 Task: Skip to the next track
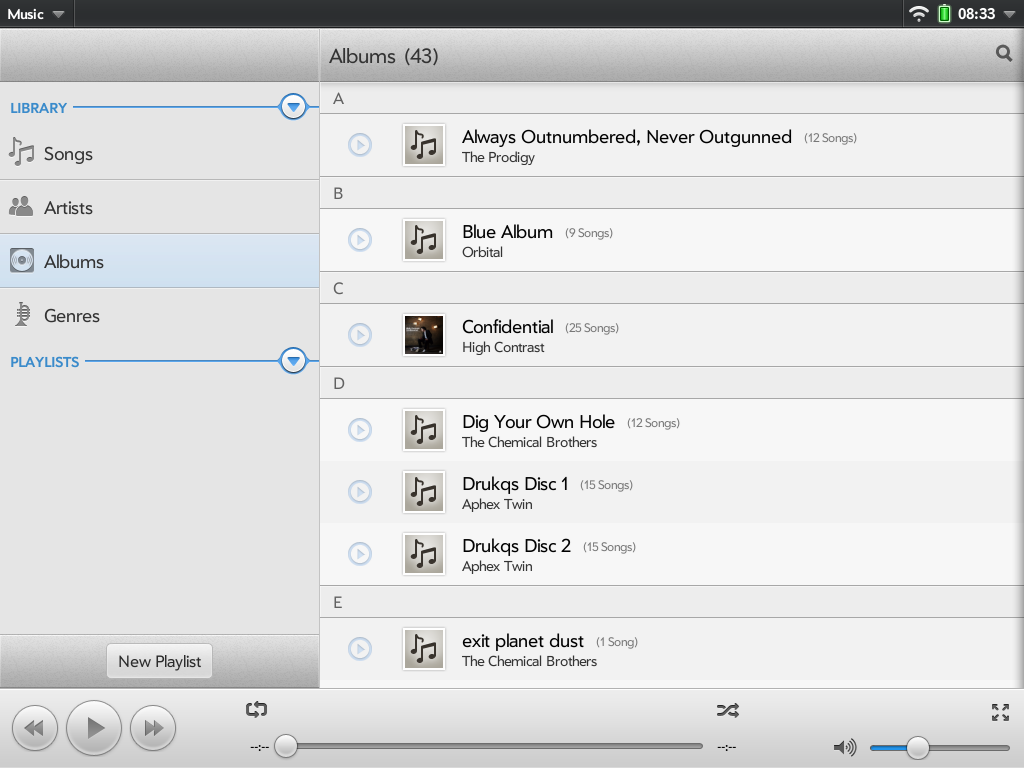tap(153, 728)
